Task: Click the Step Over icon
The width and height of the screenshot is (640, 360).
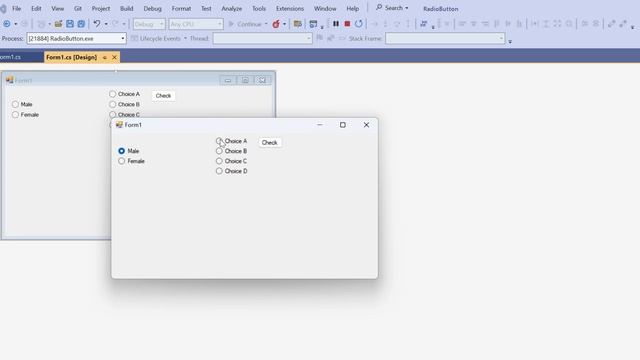Action: pyautogui.click(x=397, y=24)
